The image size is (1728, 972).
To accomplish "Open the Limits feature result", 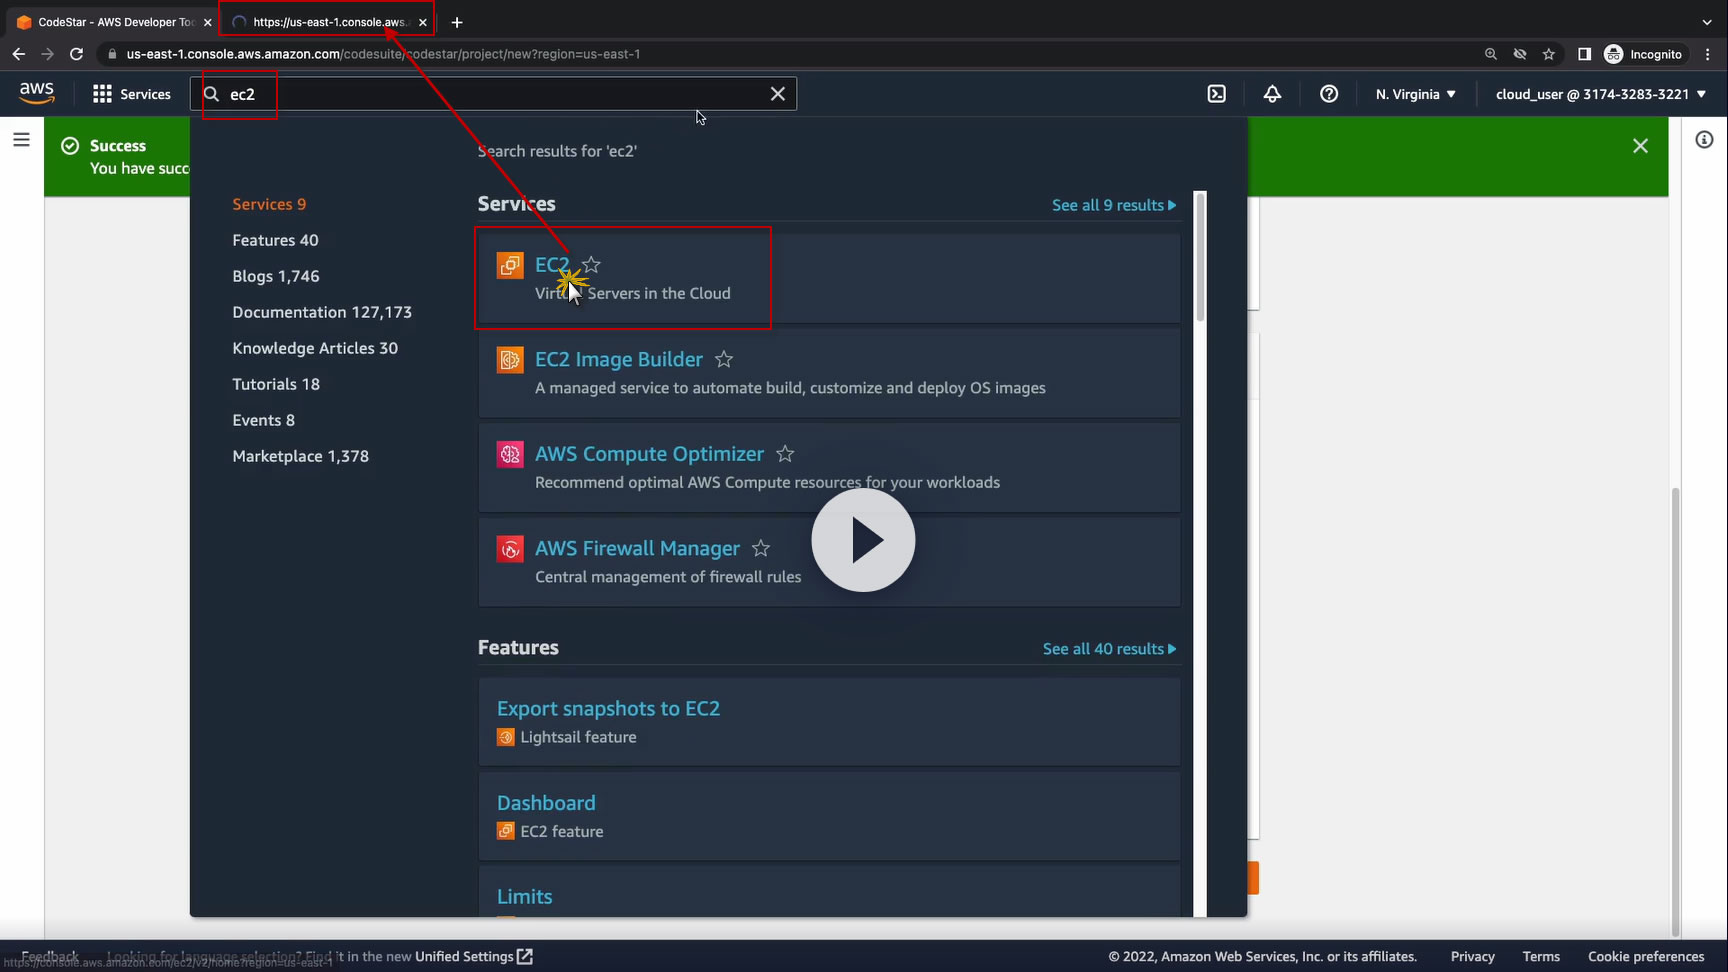I will tap(524, 897).
